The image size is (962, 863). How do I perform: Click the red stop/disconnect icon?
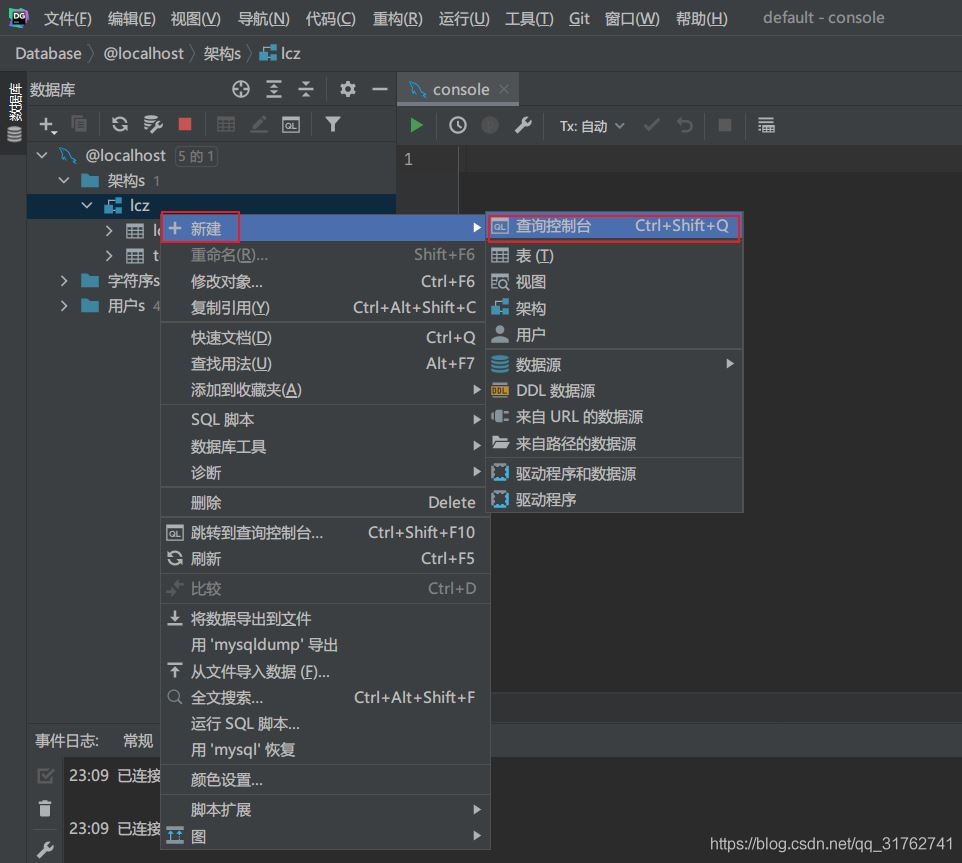(184, 124)
